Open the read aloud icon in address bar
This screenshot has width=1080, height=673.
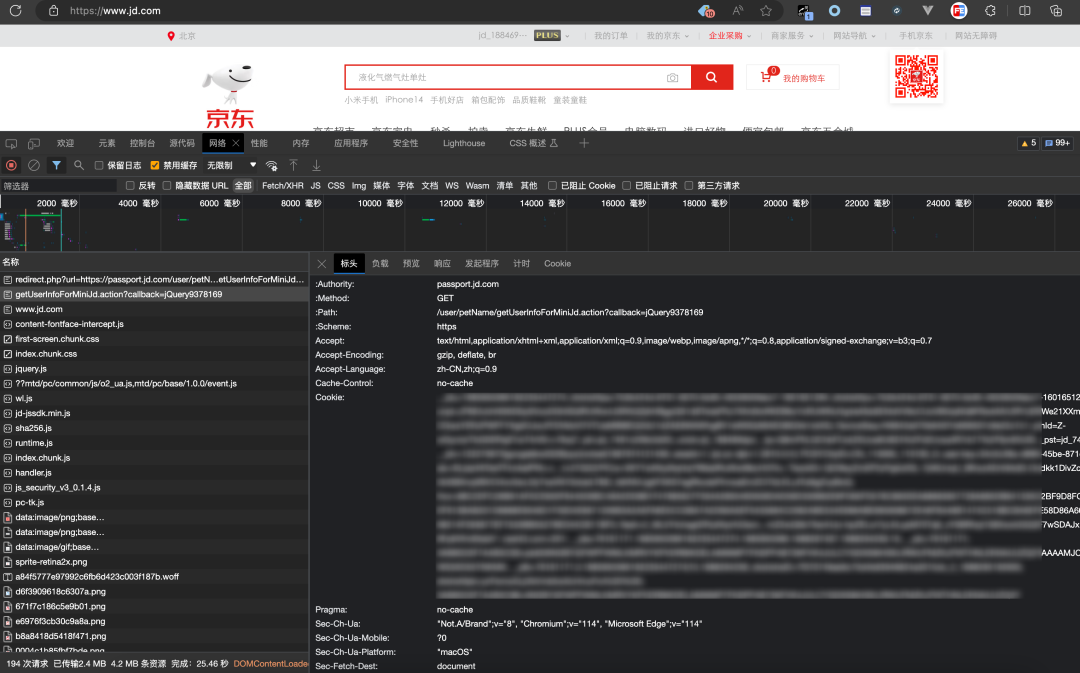coord(738,10)
